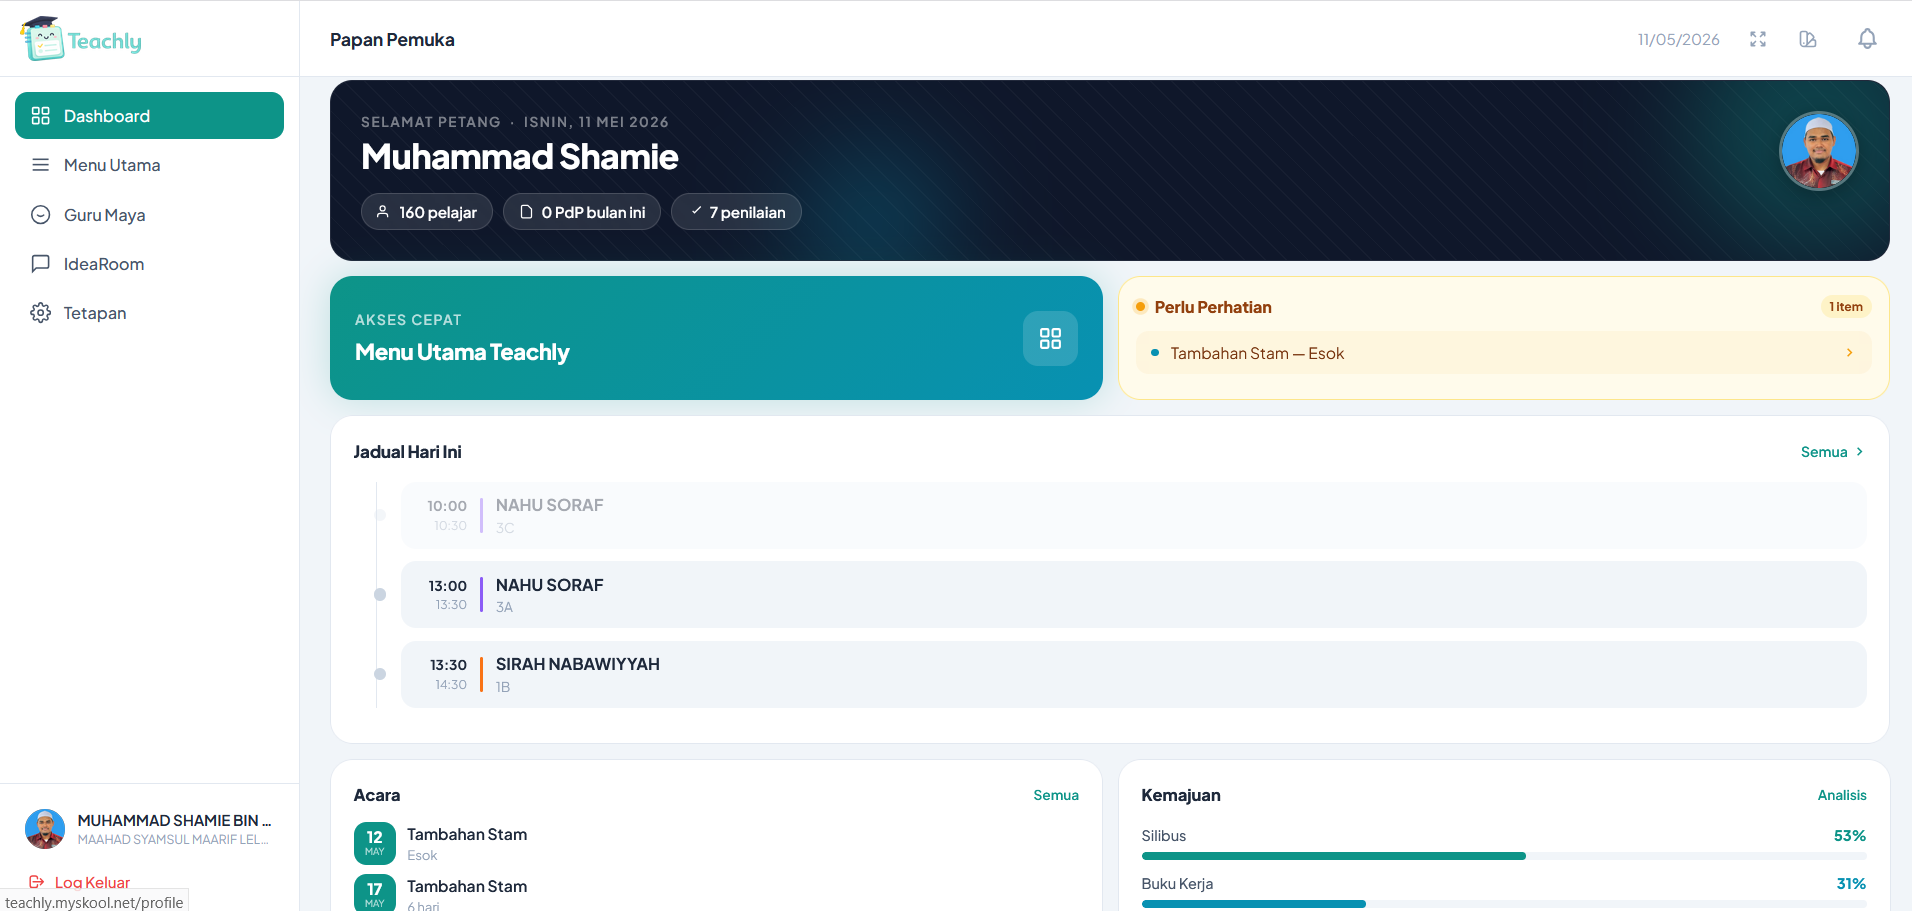Click the Buku Kerja 31% value
The height and width of the screenshot is (911, 1912).
[1851, 884]
